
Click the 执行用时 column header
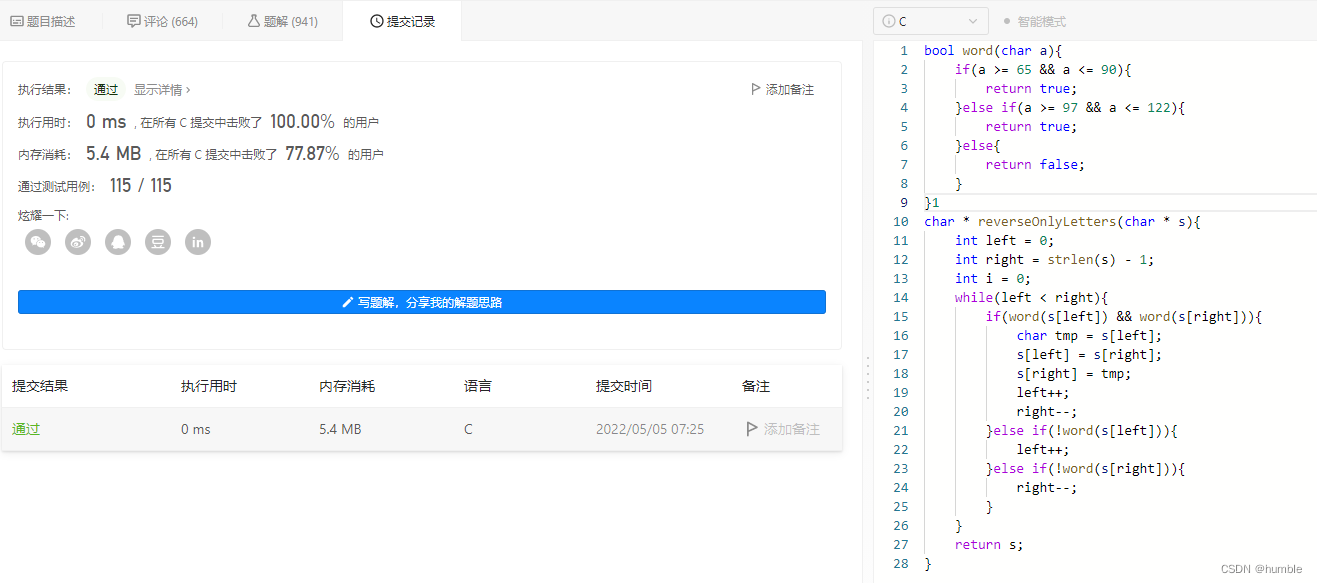click(x=209, y=386)
